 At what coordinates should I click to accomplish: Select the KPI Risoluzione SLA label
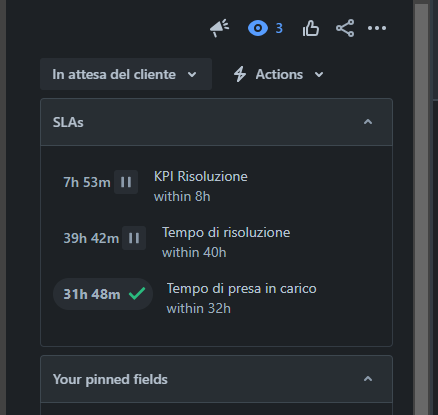[201, 176]
